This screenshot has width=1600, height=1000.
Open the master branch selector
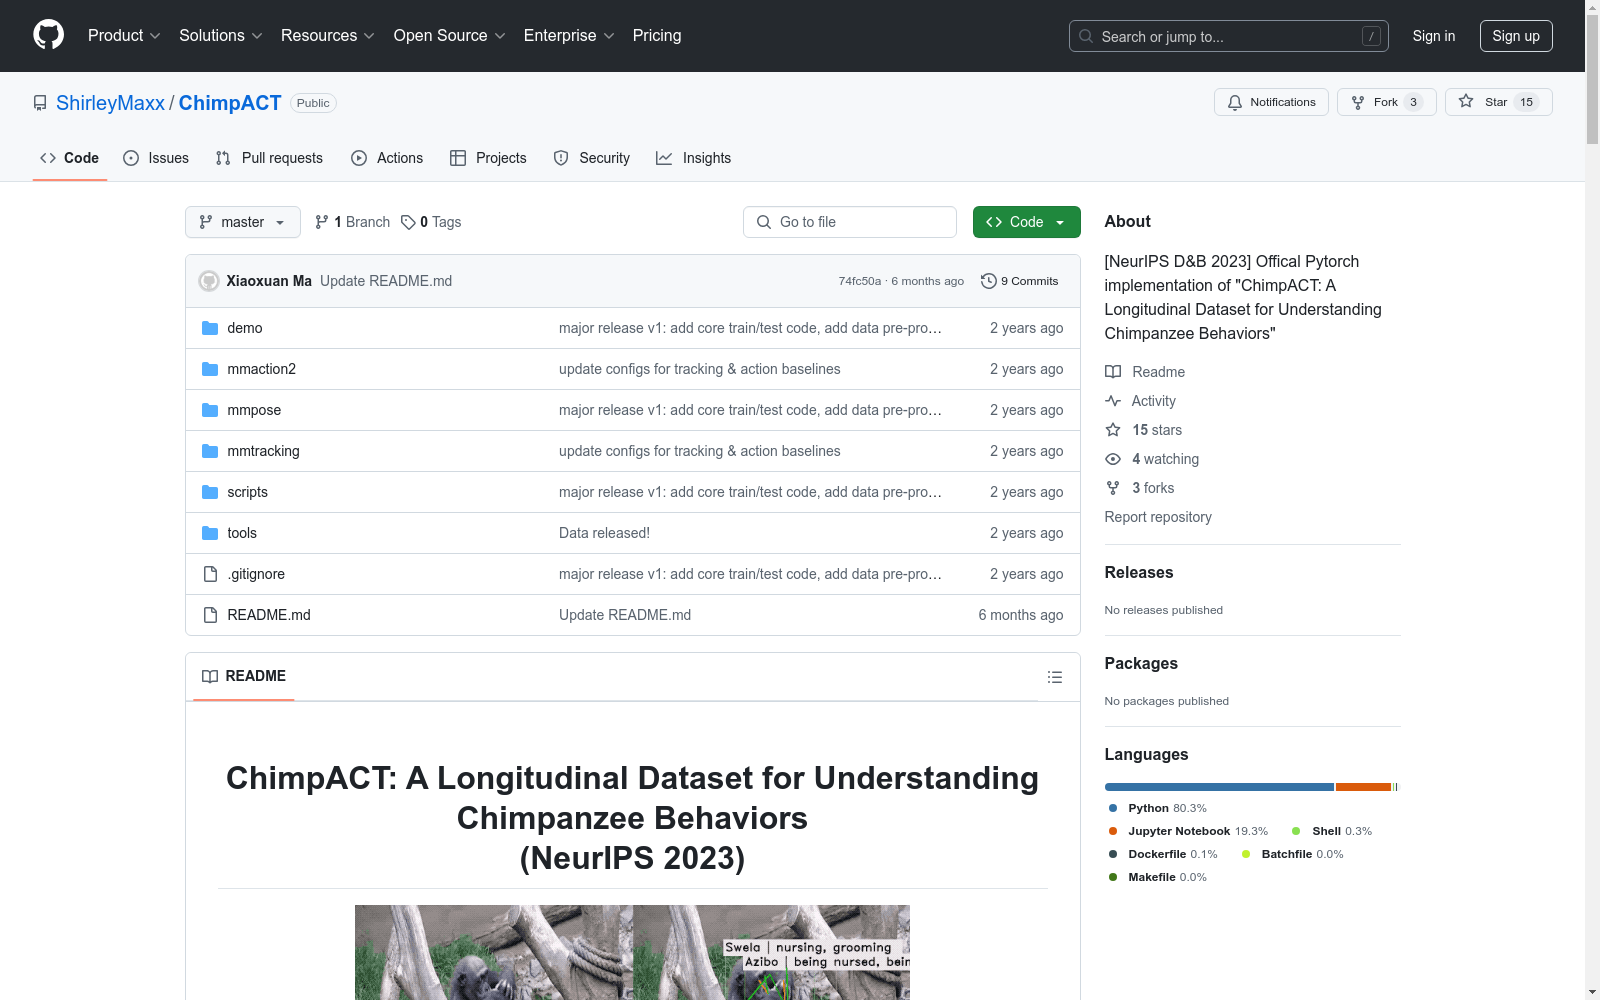coord(243,222)
